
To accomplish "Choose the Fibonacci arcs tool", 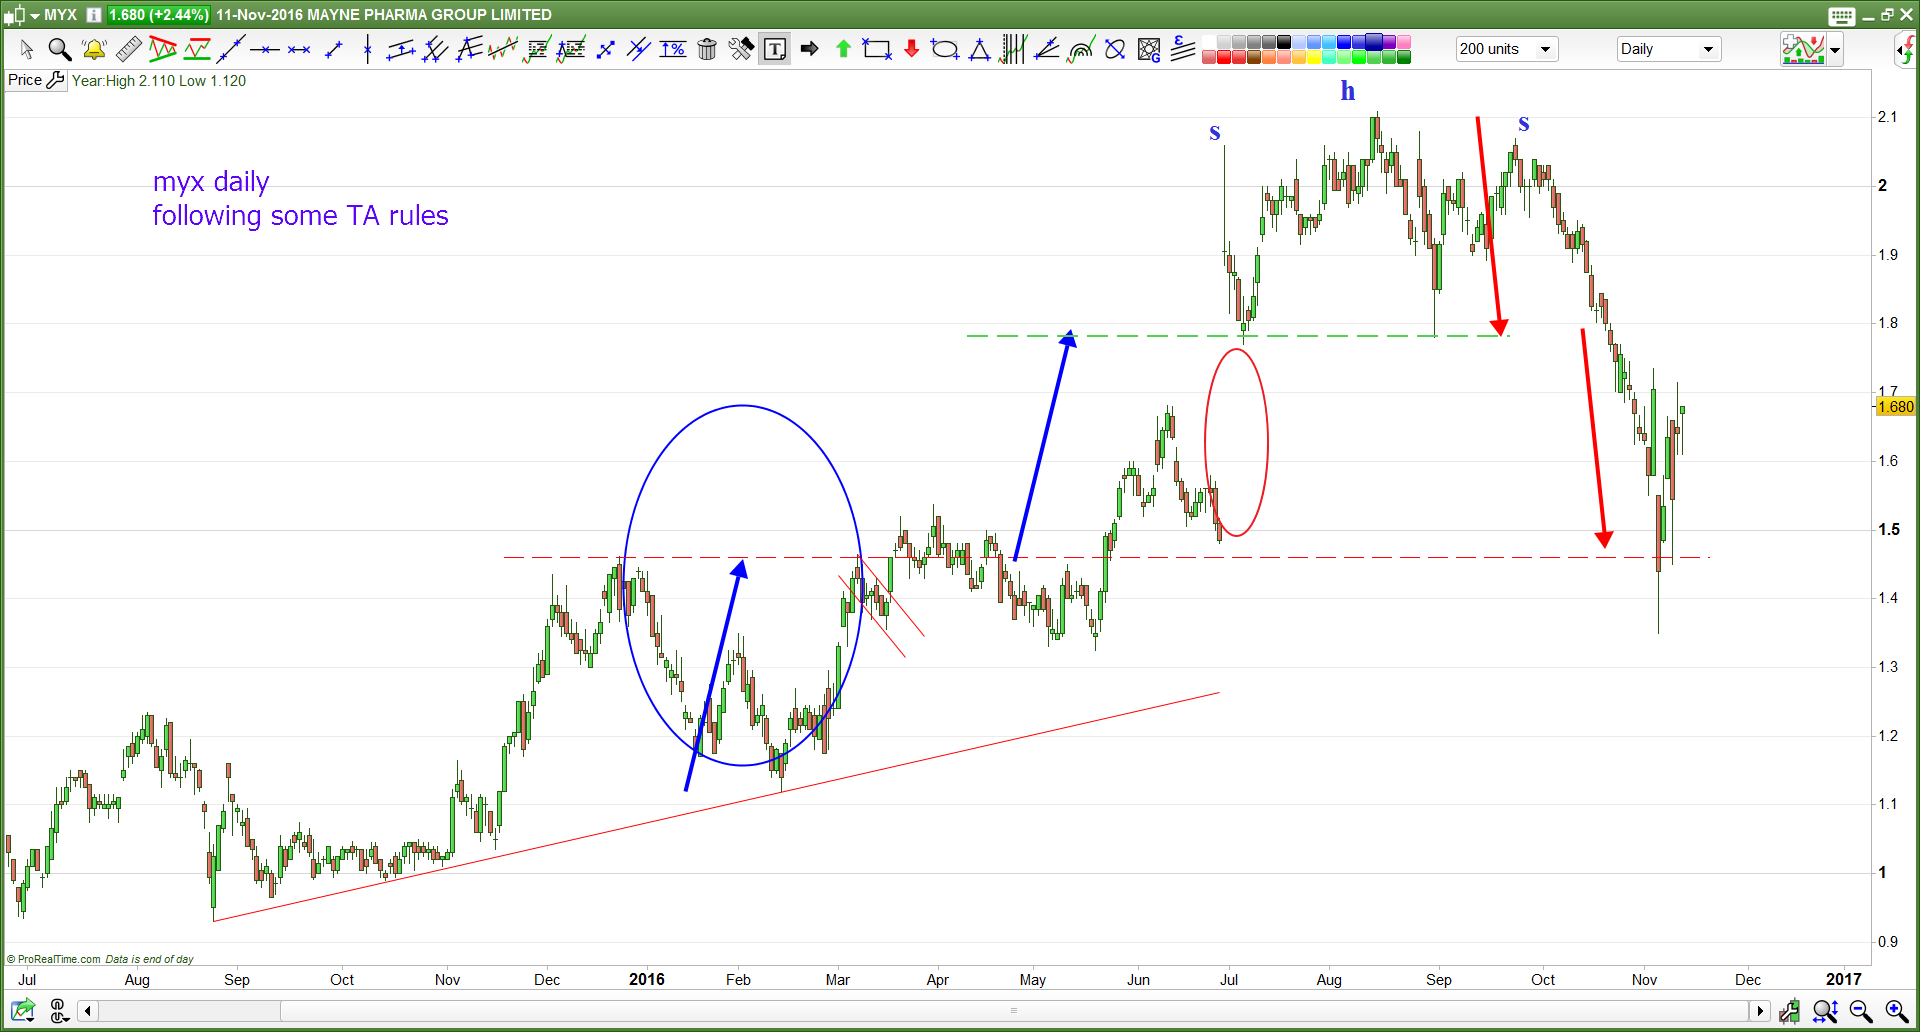I will tap(1081, 49).
